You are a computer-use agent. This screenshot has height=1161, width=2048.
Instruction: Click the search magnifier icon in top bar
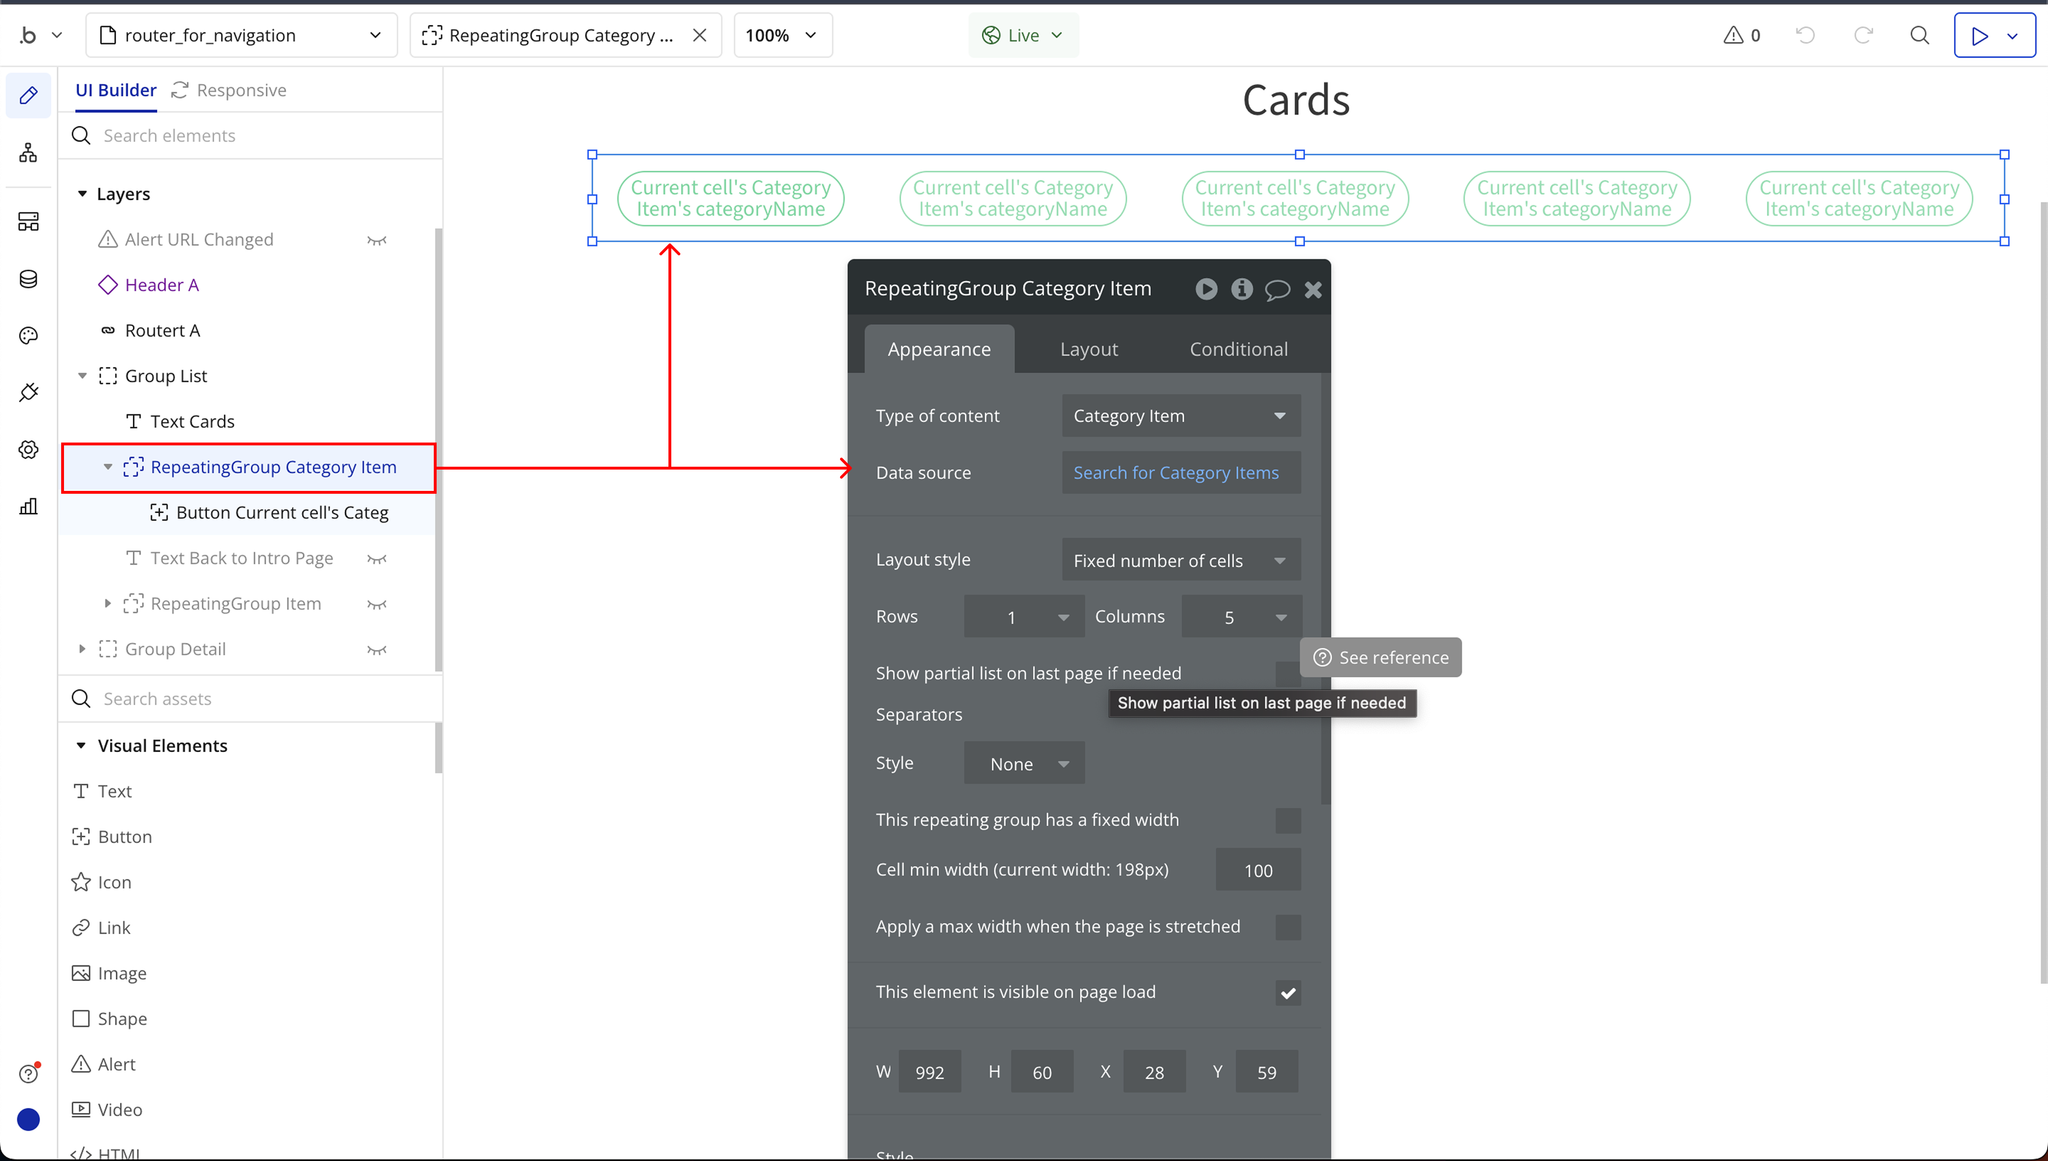1919,35
